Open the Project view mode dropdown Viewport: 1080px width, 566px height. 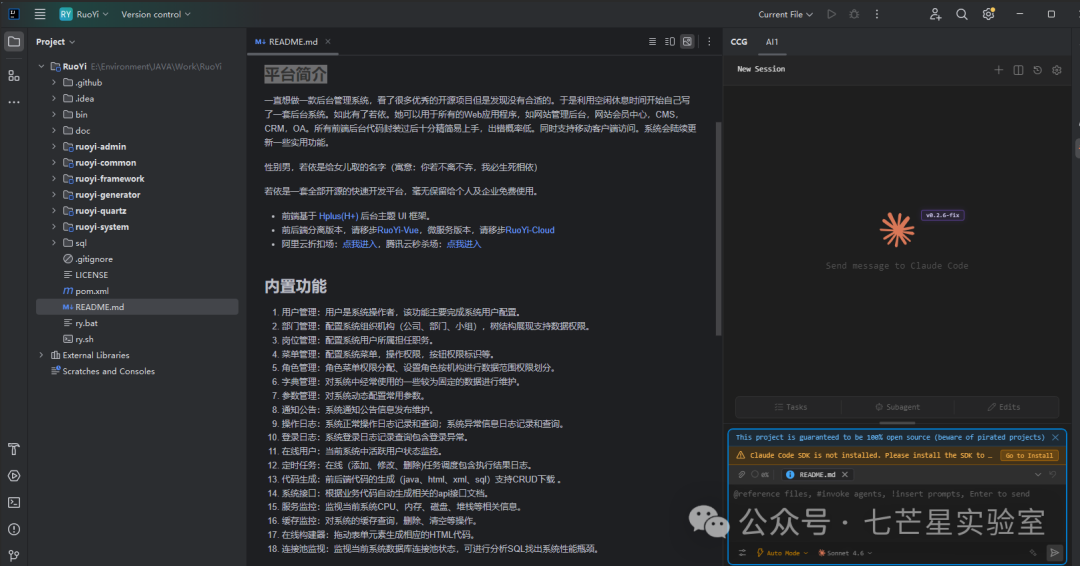(x=56, y=41)
